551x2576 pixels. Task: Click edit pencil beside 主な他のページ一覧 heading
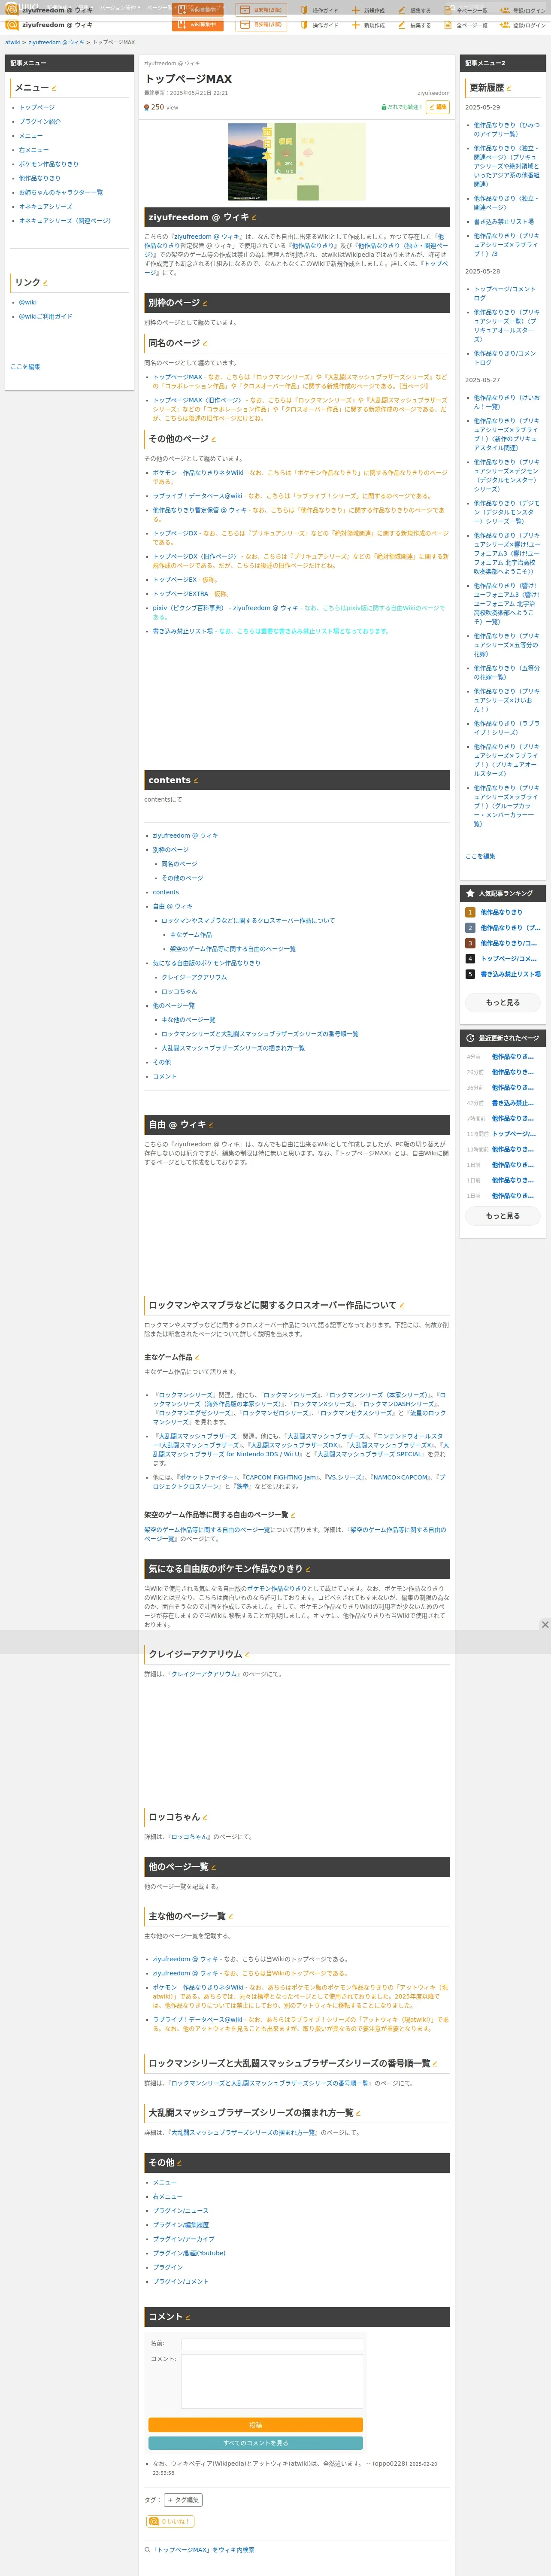(230, 1917)
